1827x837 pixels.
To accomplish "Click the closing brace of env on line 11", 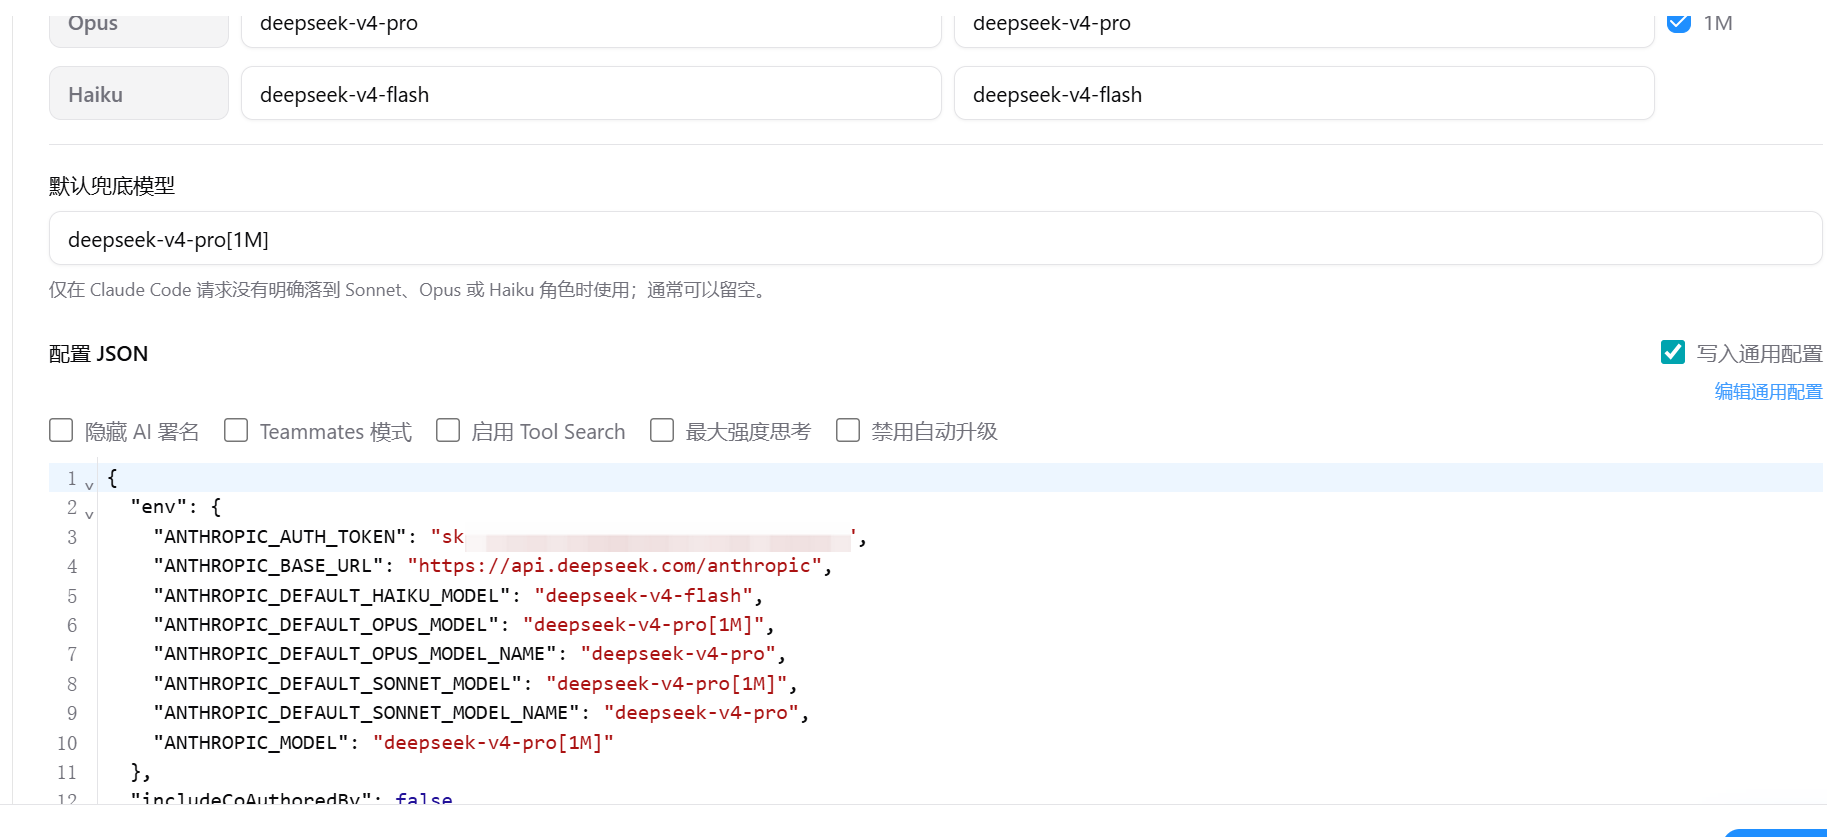I will point(136,772).
